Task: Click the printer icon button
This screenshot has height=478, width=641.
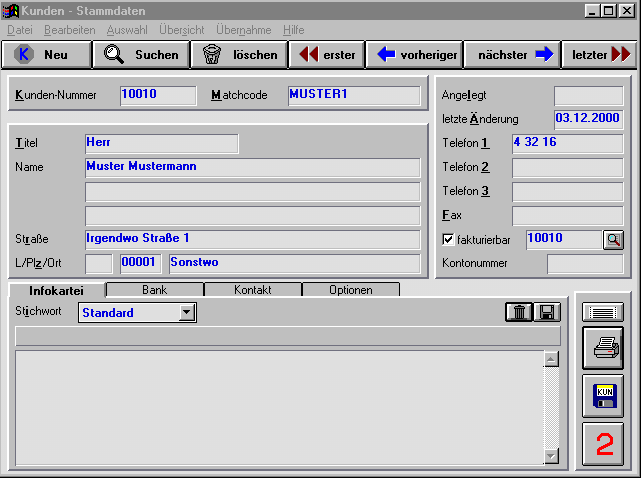Action: (603, 348)
